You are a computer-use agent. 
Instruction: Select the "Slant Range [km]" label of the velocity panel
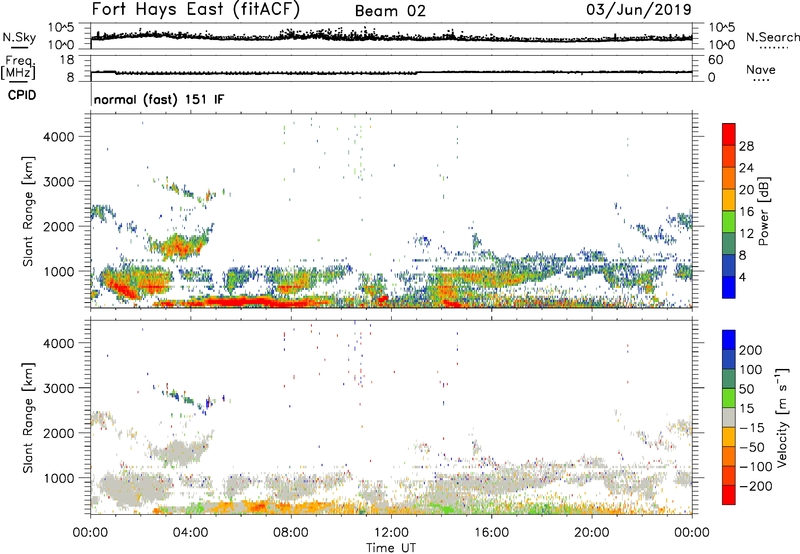(x=28, y=418)
